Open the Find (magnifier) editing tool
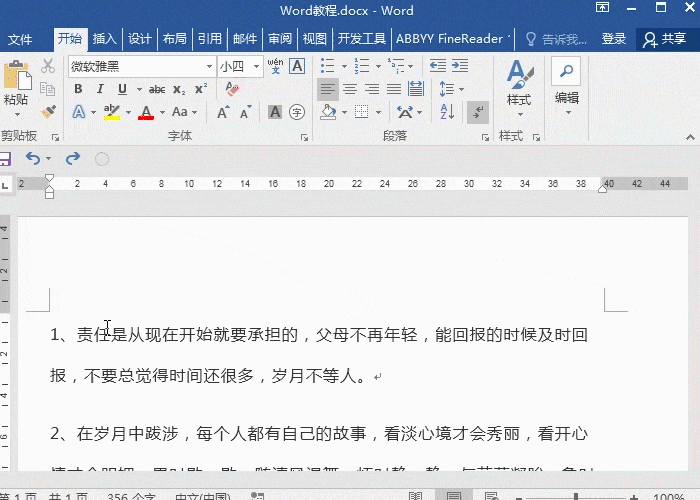The height and width of the screenshot is (500, 700). click(x=566, y=71)
